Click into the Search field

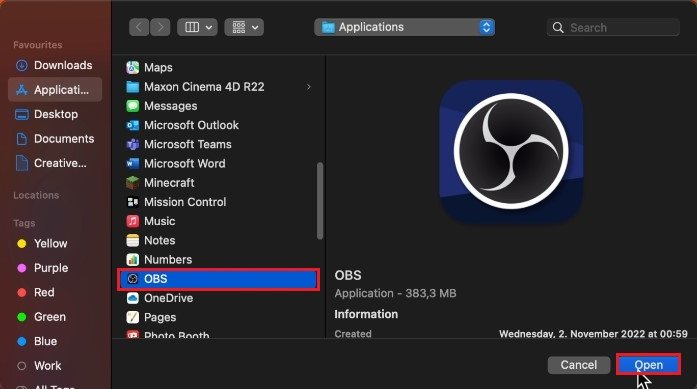click(613, 28)
